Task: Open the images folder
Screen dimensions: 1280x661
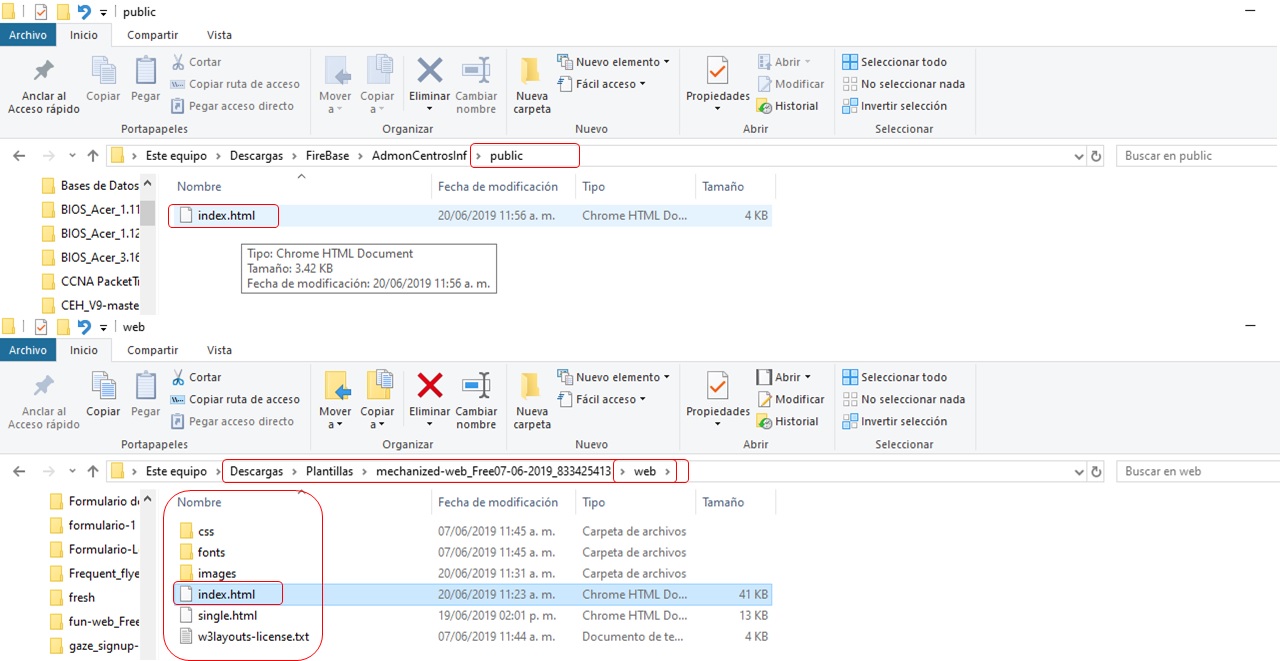Action: click(217, 573)
